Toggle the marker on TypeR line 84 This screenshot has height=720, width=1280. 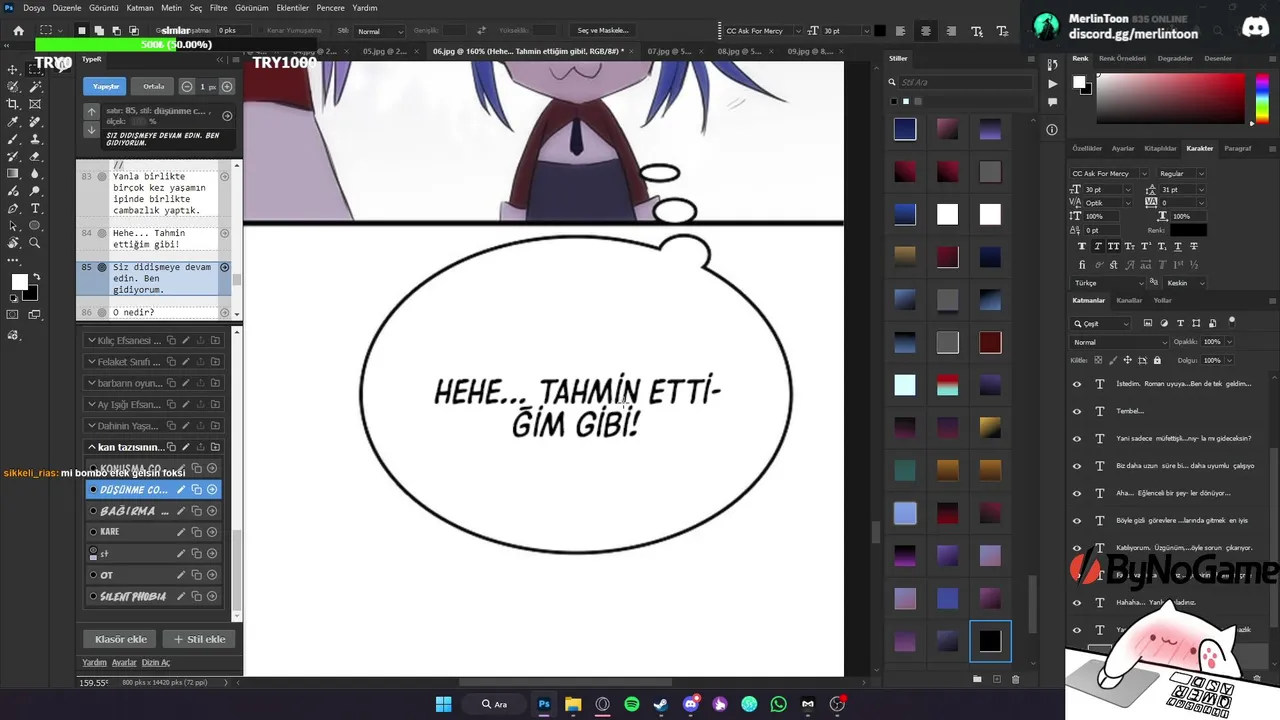pyautogui.click(x=102, y=233)
